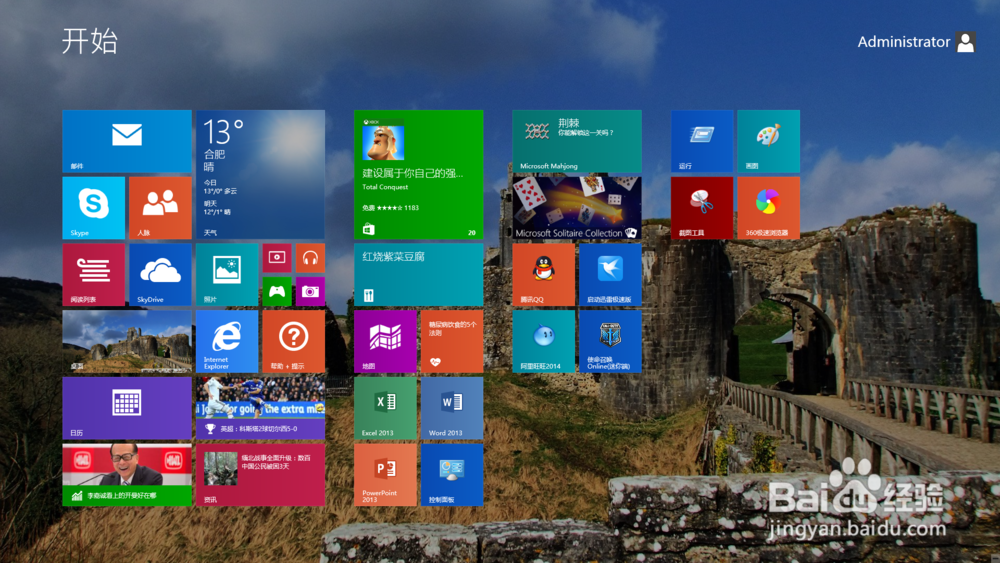Open the Health & Fitness tile
This screenshot has height=563, width=1000.
452,341
